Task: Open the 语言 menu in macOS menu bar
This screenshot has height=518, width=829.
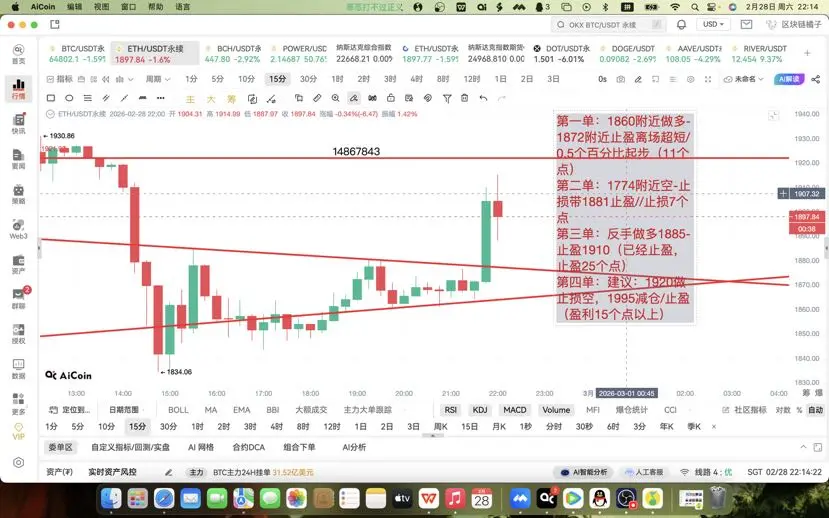Action: coord(182,7)
